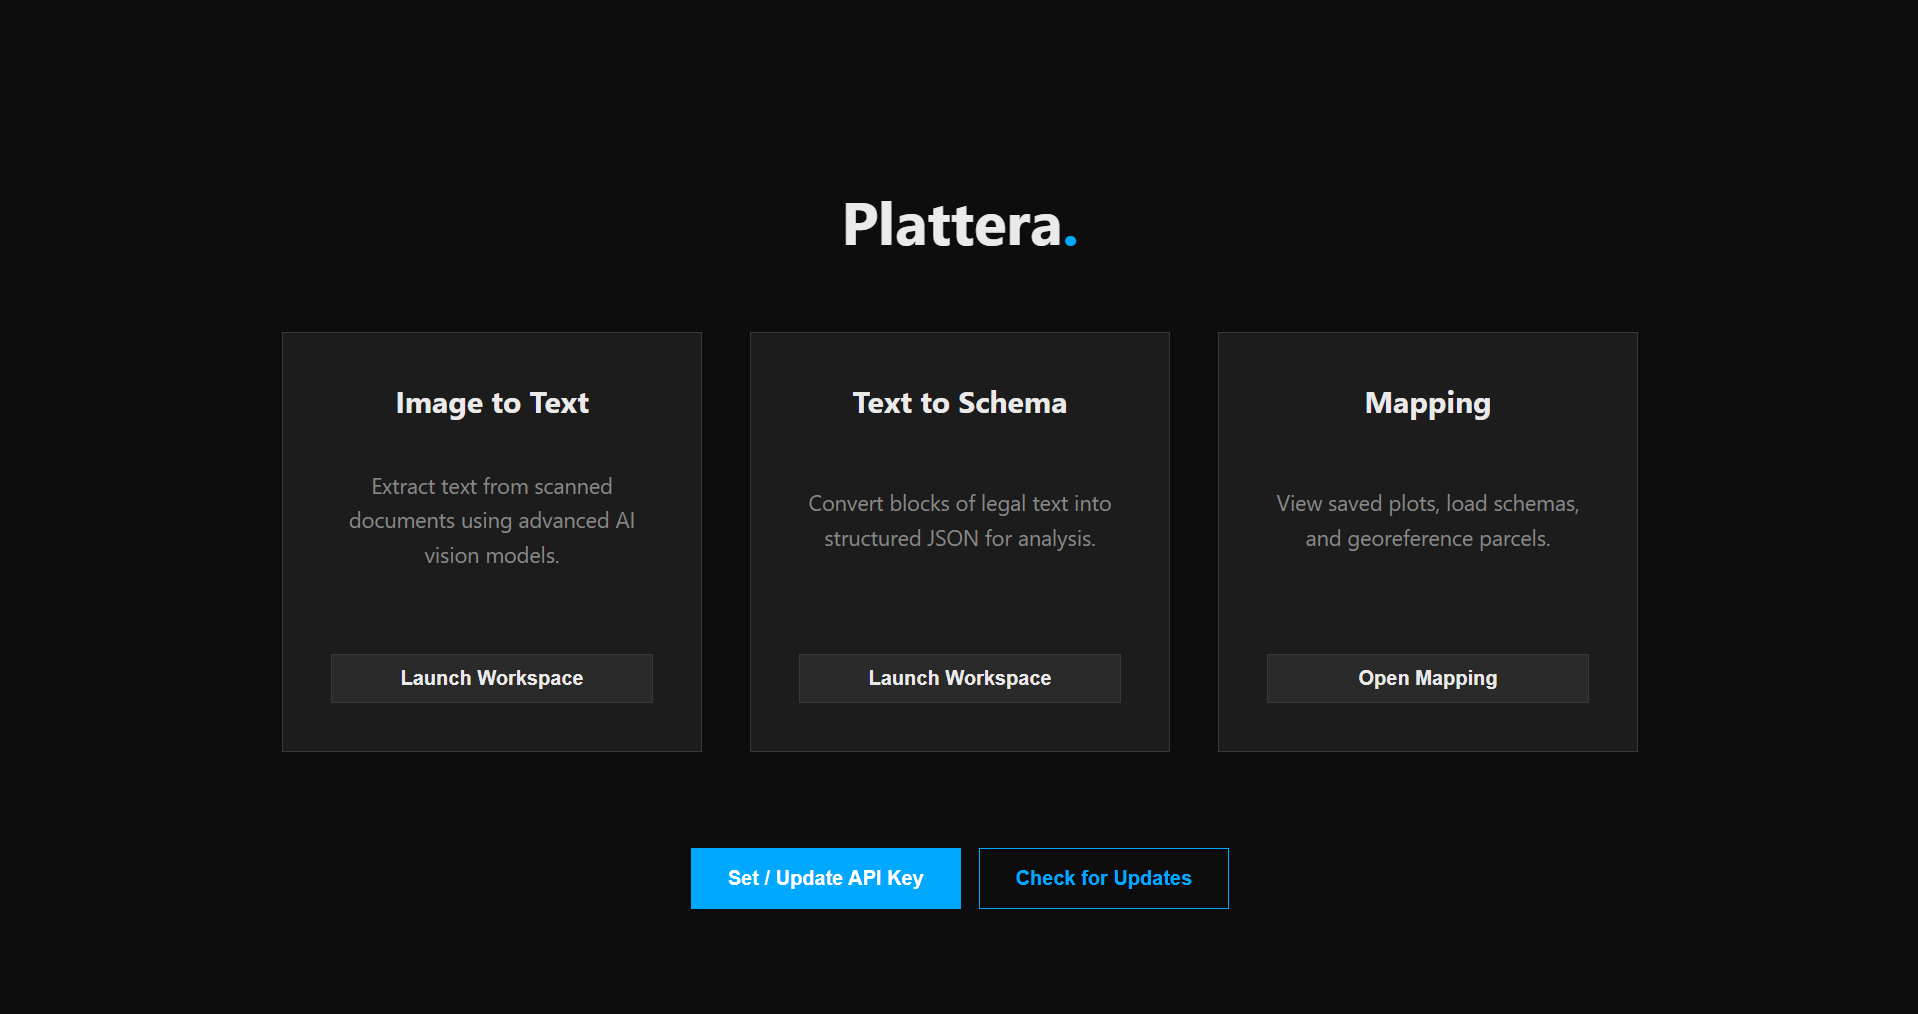Click the blue dot after Plattera

[1070, 241]
